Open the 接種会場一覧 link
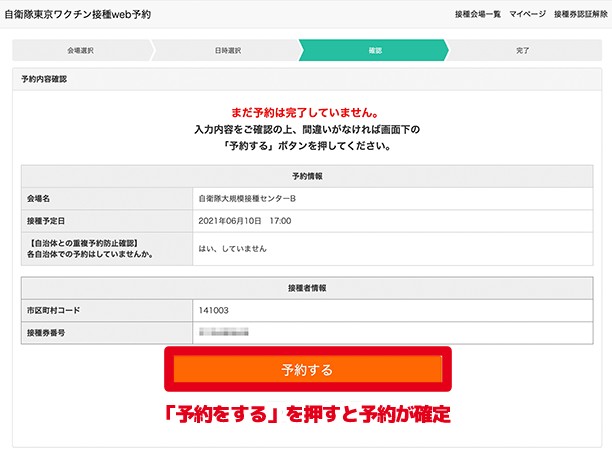This screenshot has height=459, width=612. 478,14
